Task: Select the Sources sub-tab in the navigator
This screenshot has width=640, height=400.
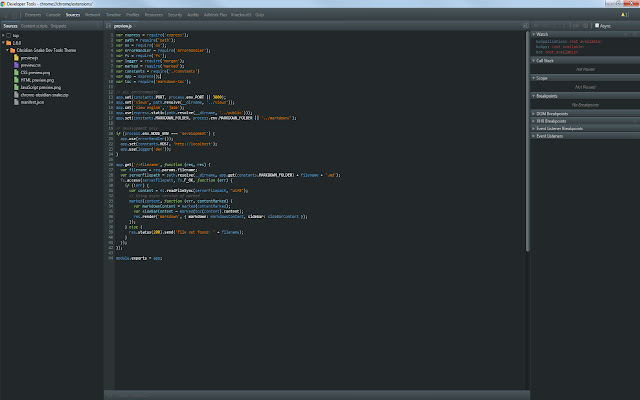Action: 10,26
